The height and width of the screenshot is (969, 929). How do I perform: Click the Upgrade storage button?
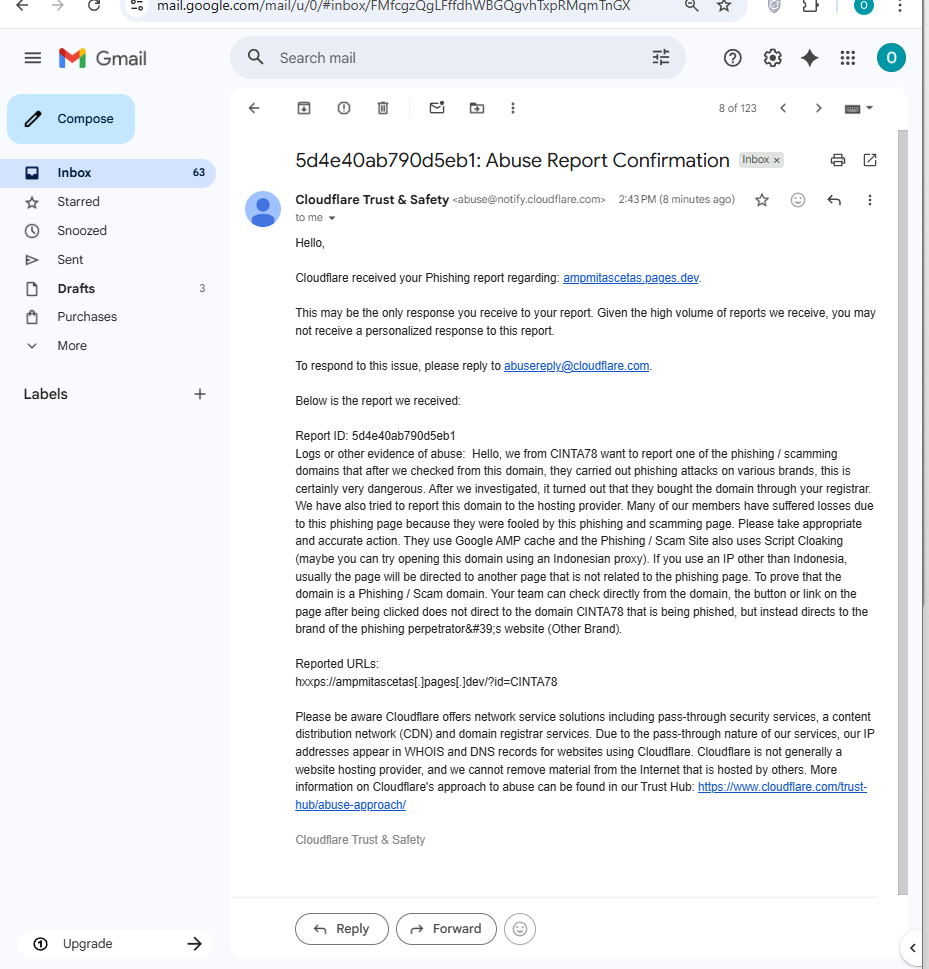click(116, 944)
